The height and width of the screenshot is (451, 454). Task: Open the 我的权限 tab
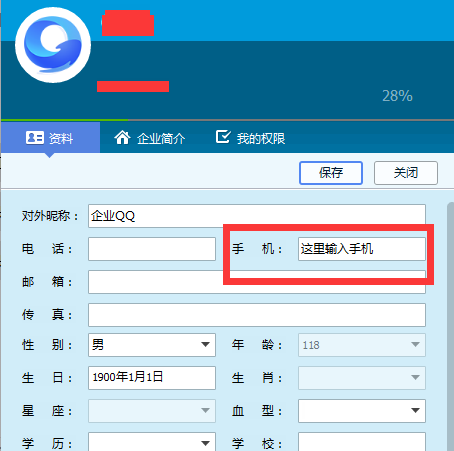[x=251, y=138]
